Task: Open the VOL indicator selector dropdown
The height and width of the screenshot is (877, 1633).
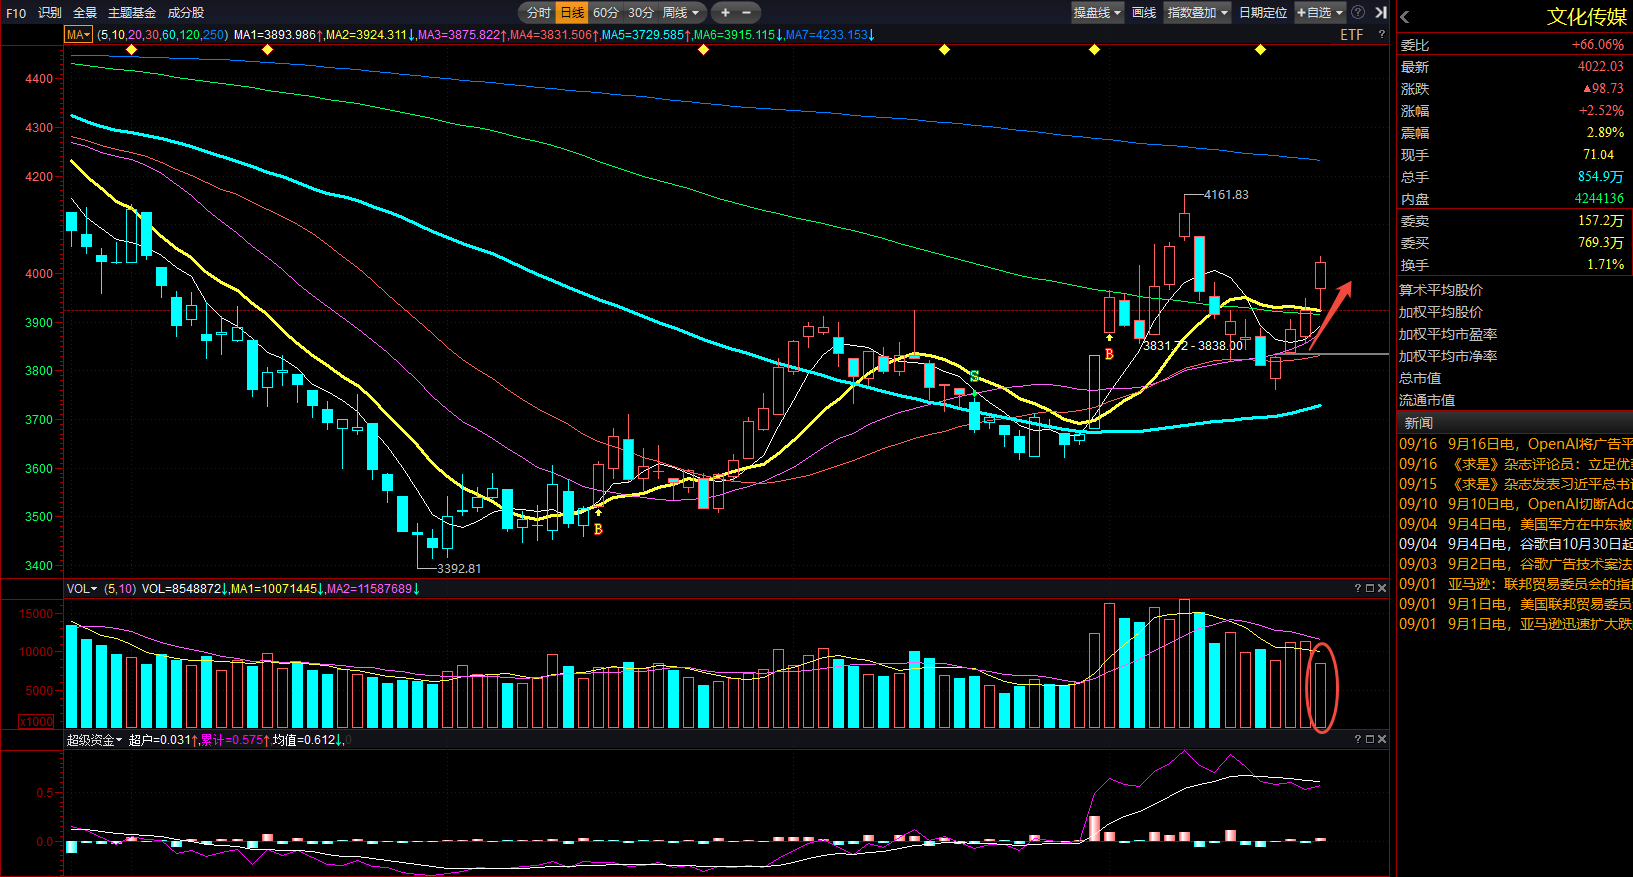Action: point(82,589)
